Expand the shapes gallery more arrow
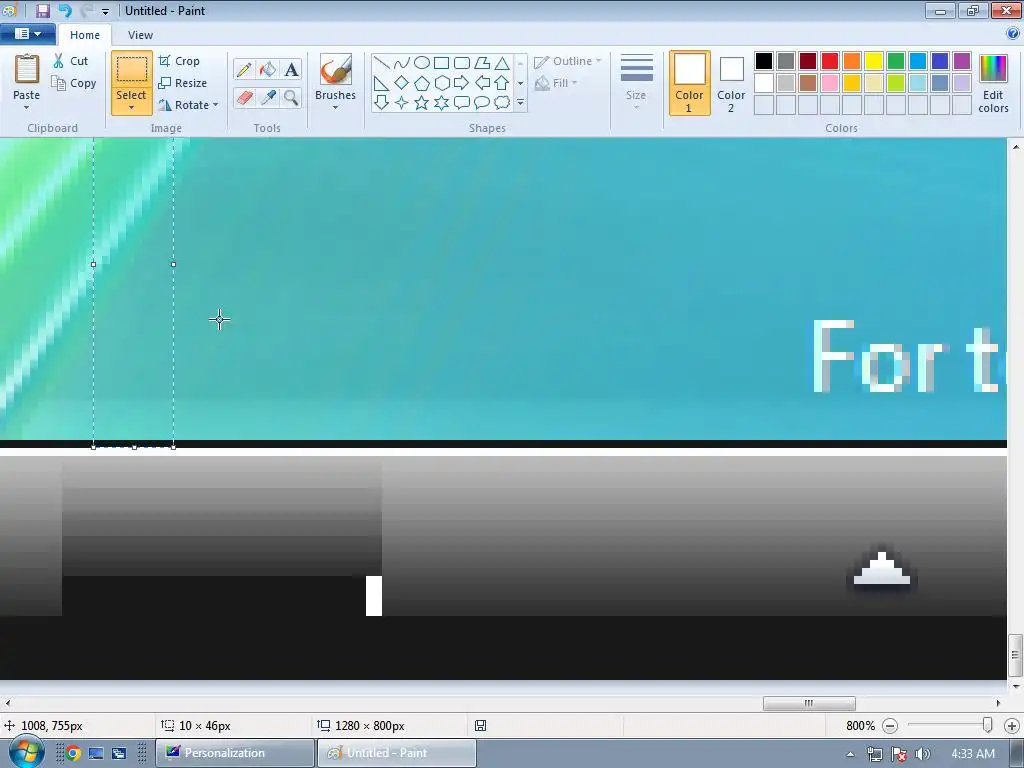The width and height of the screenshot is (1024, 768). point(520,103)
